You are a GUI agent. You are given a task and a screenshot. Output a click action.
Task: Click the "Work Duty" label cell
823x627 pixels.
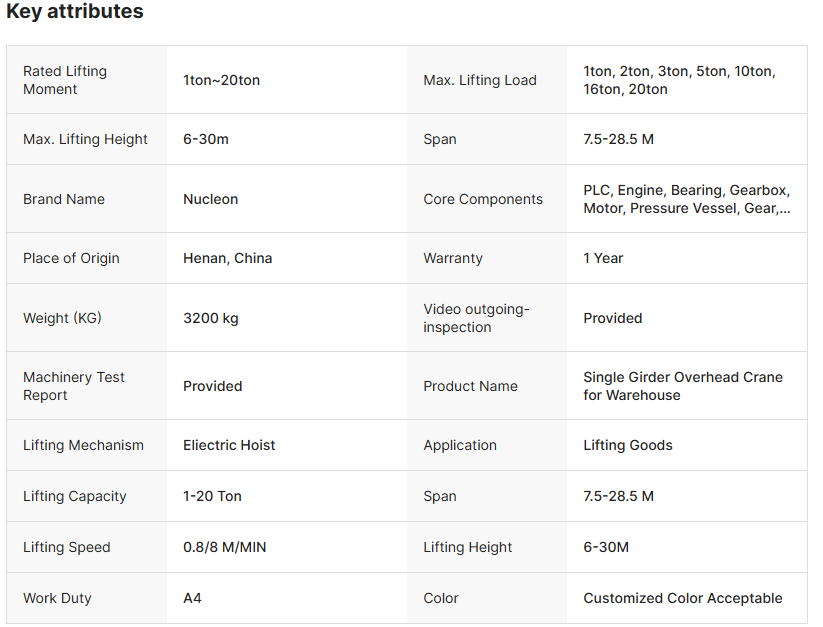coord(57,598)
